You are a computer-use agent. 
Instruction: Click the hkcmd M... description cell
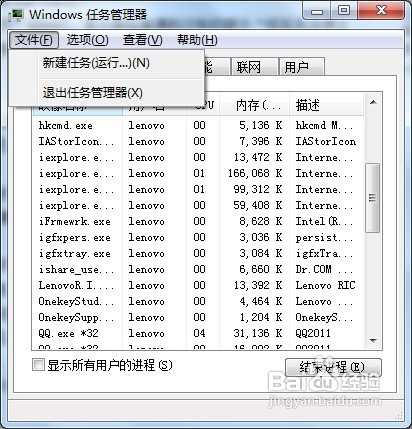pyautogui.click(x=324, y=125)
